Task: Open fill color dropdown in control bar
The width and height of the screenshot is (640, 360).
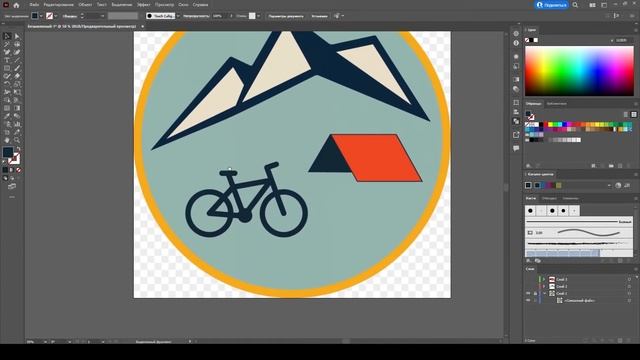Action: [41, 16]
